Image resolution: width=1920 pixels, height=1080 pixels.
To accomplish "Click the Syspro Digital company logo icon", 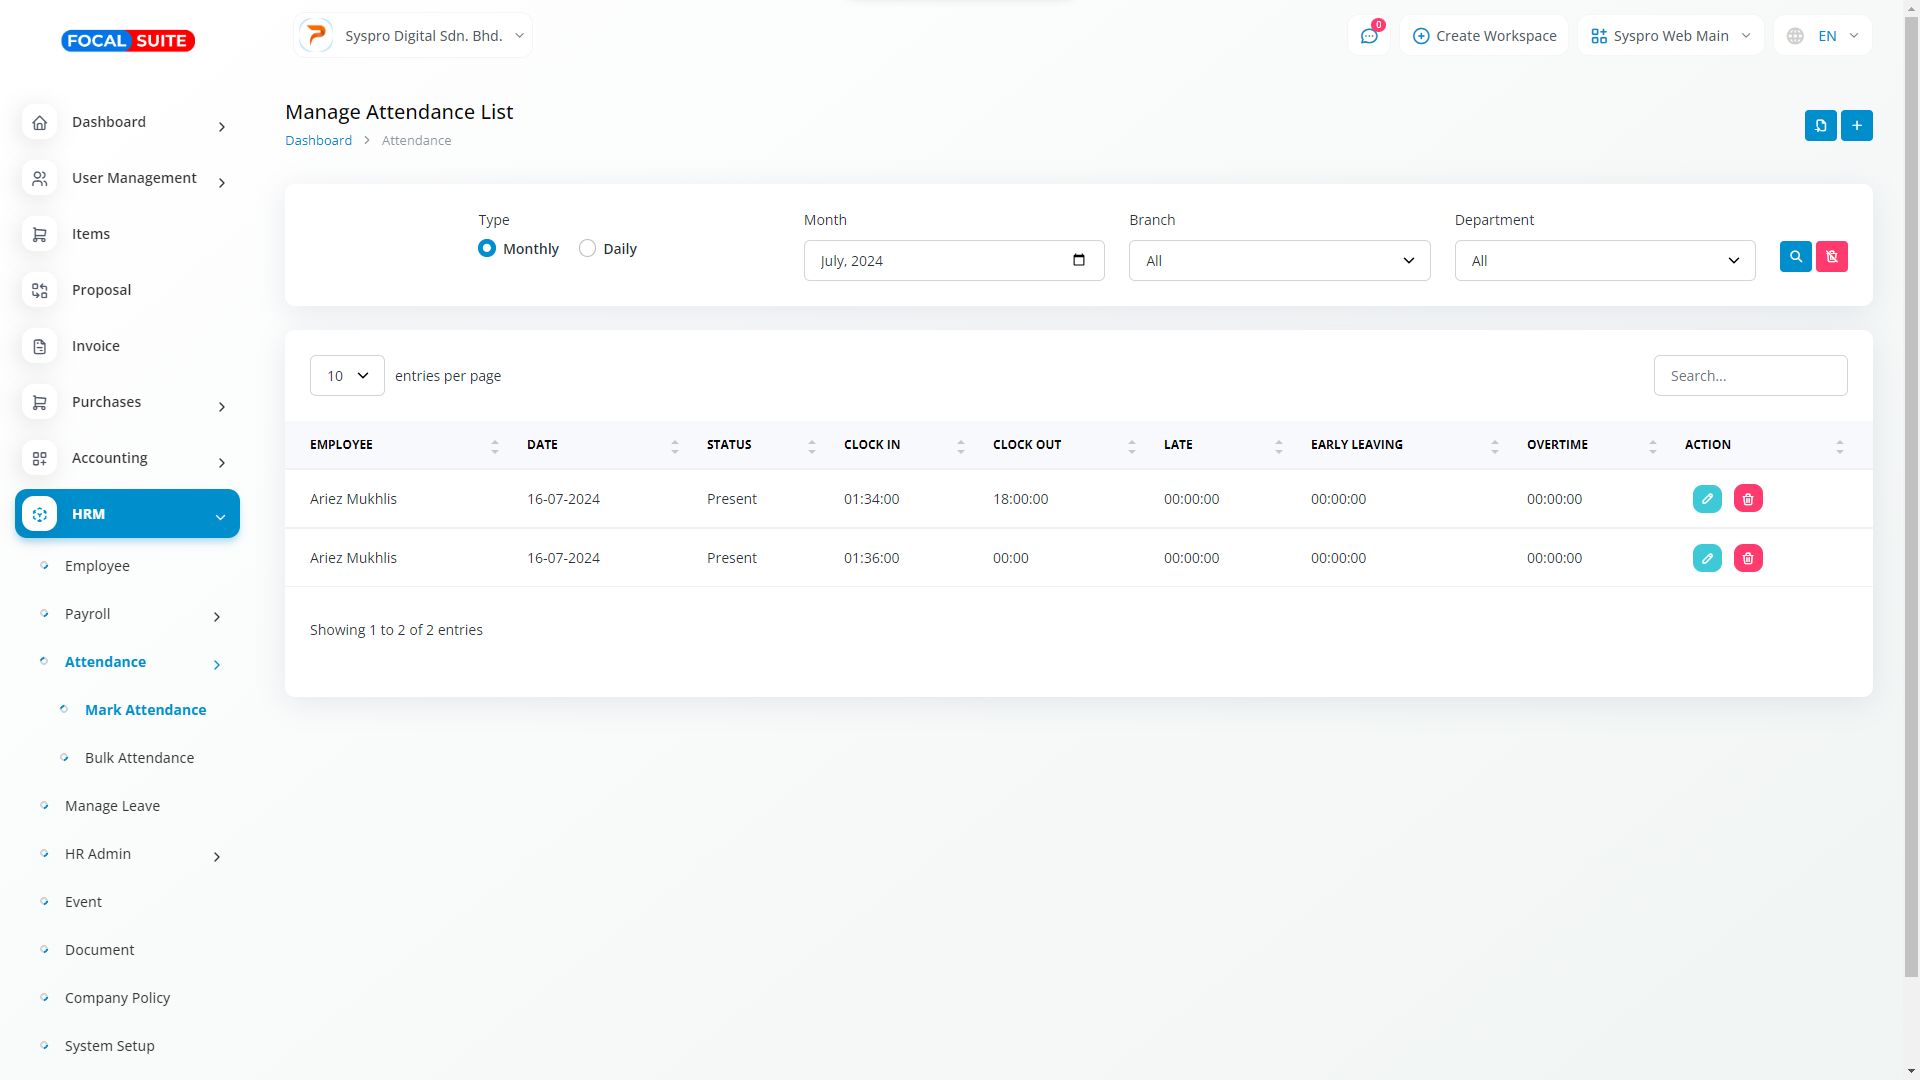I will pyautogui.click(x=316, y=36).
